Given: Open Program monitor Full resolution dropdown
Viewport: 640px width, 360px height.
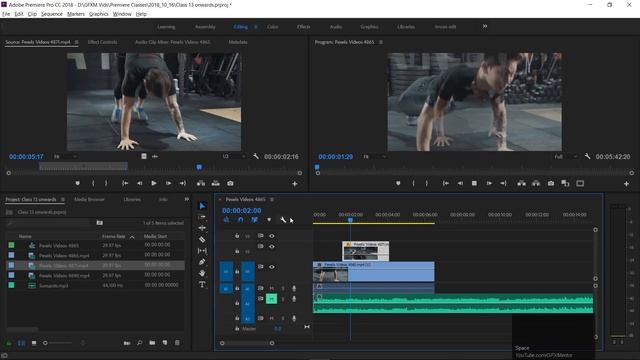Looking at the screenshot, I should (x=566, y=156).
